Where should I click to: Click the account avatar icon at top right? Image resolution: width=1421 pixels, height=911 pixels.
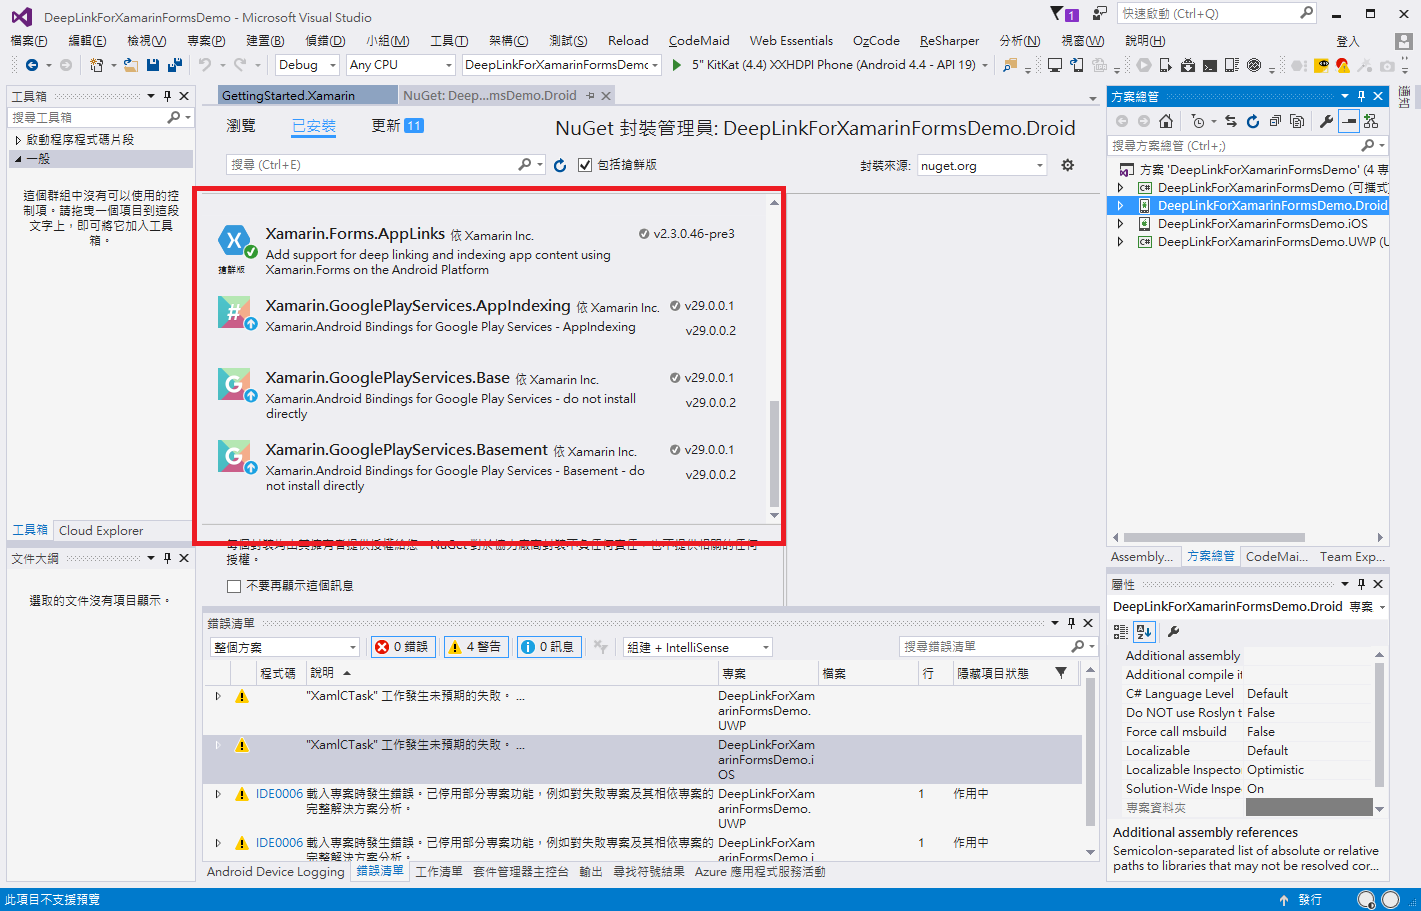1405,41
